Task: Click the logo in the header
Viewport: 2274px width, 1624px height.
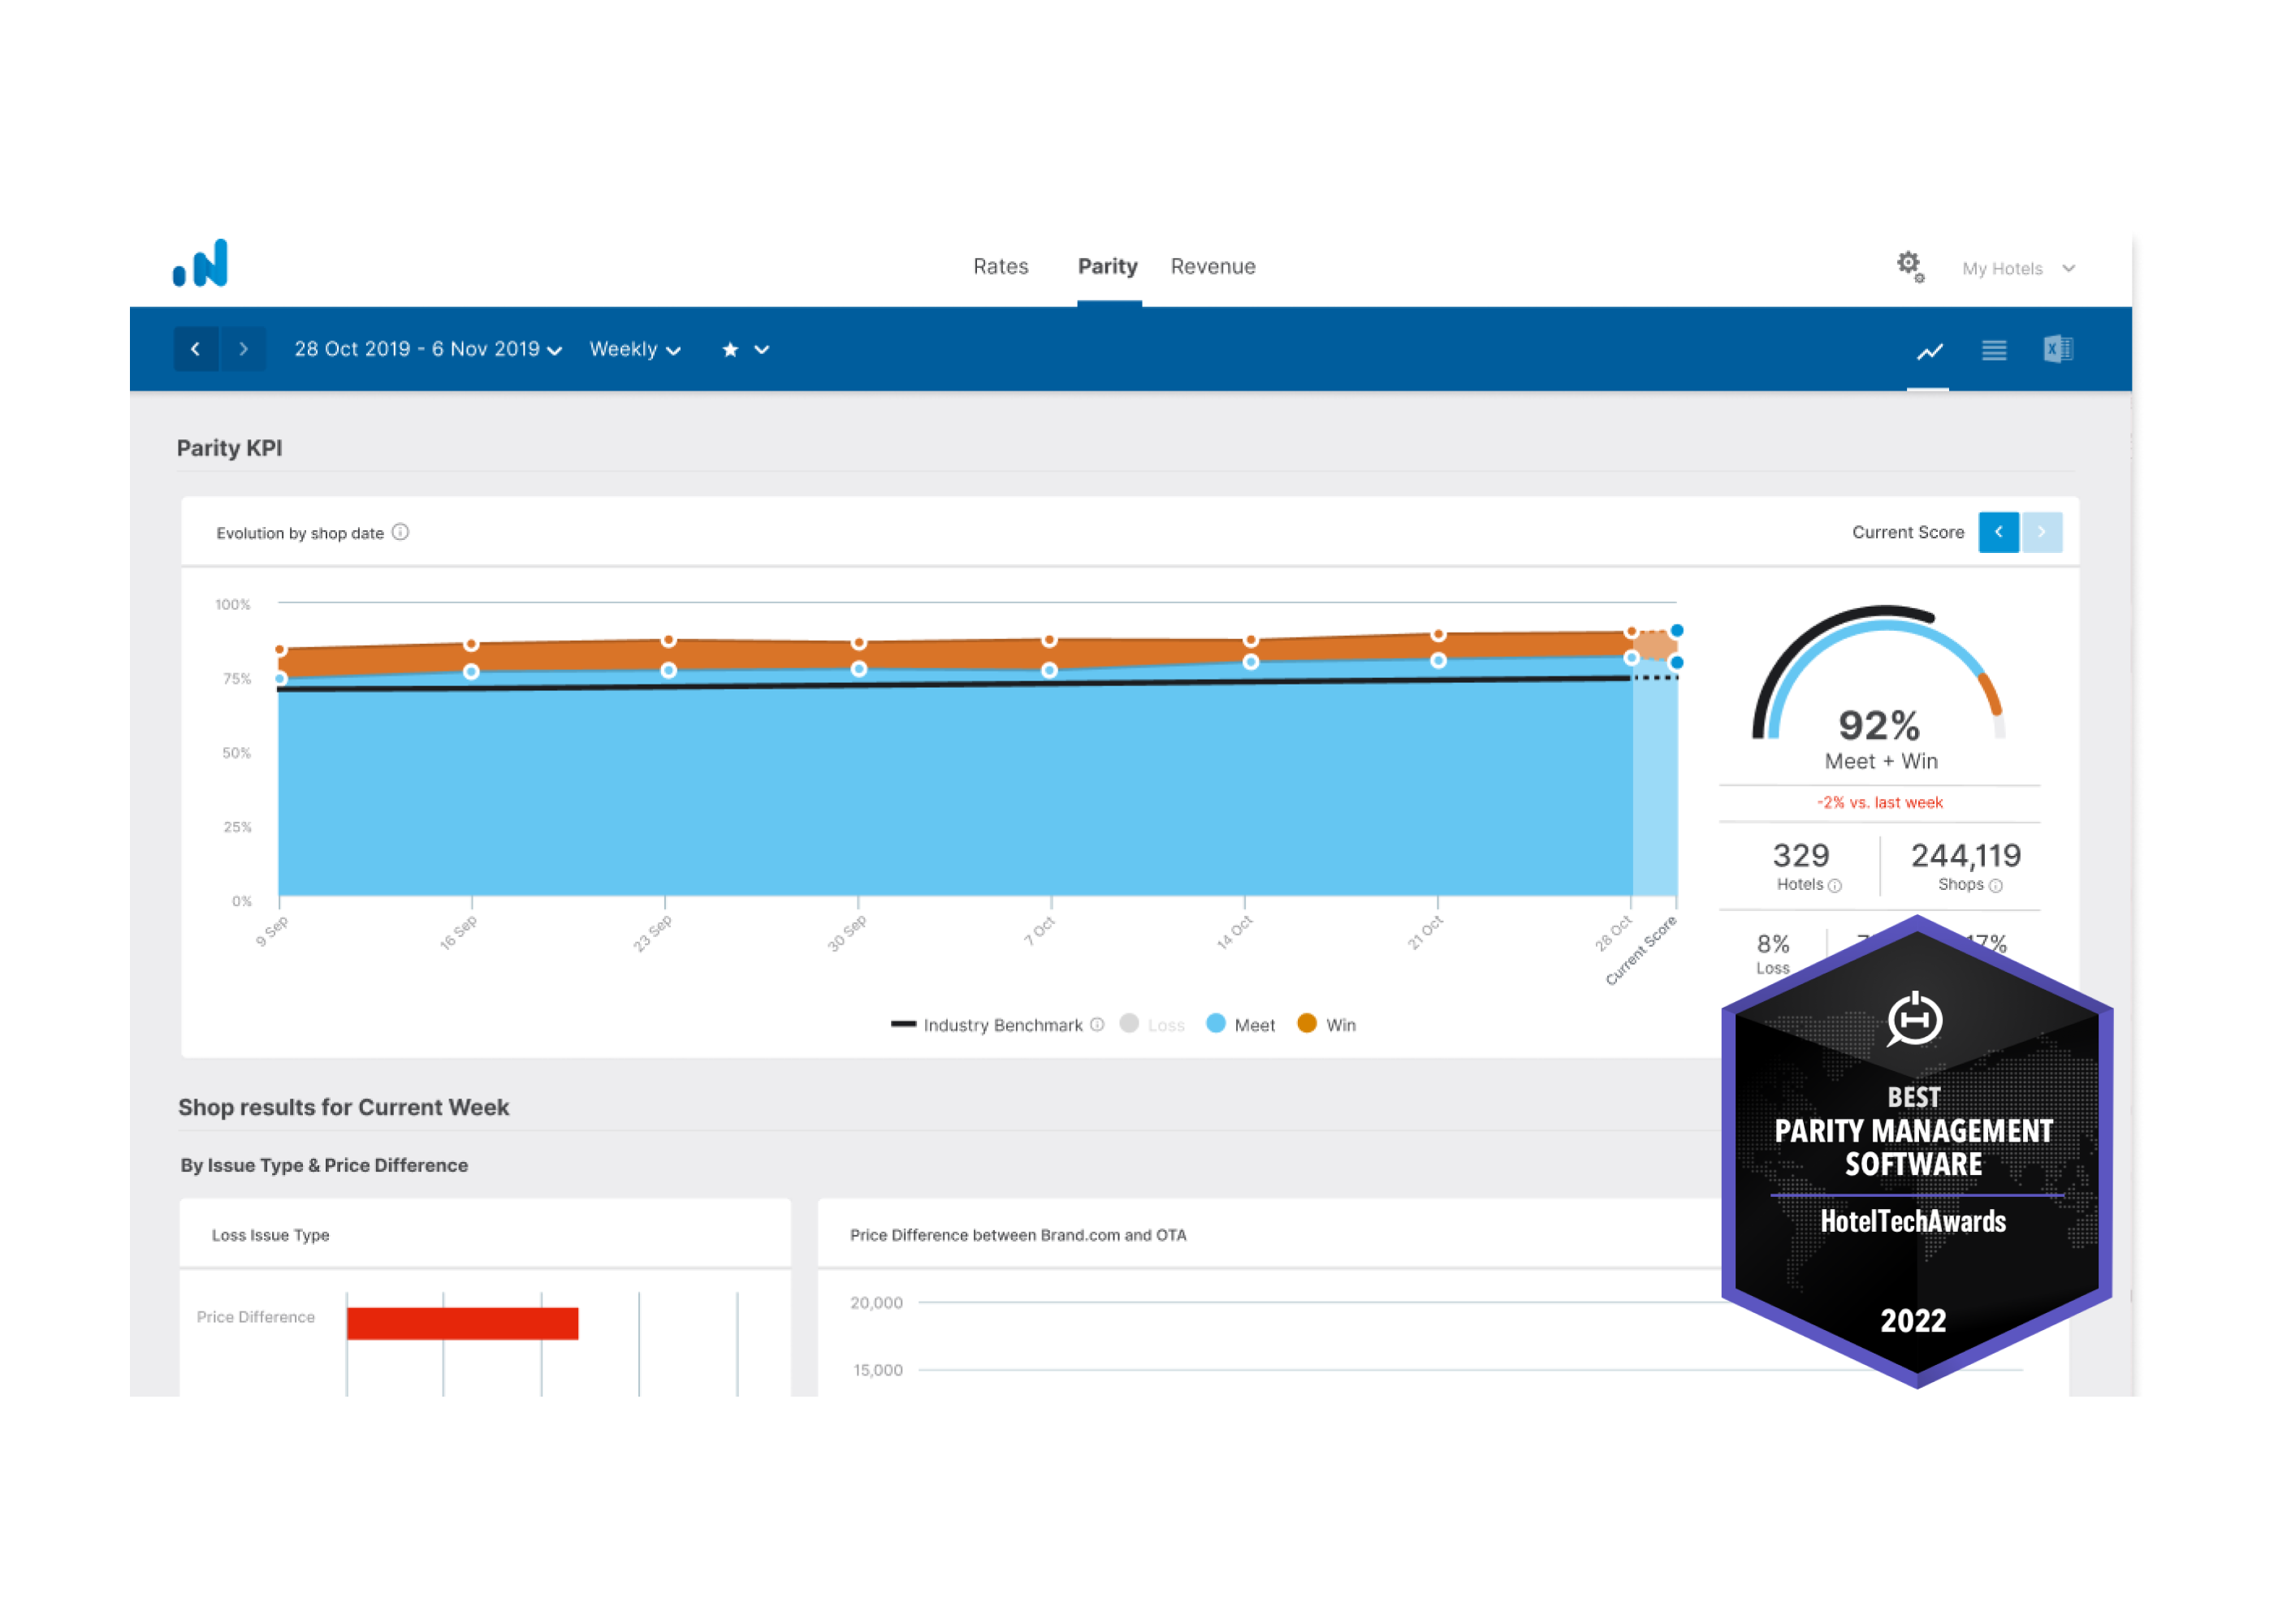Action: 201,264
